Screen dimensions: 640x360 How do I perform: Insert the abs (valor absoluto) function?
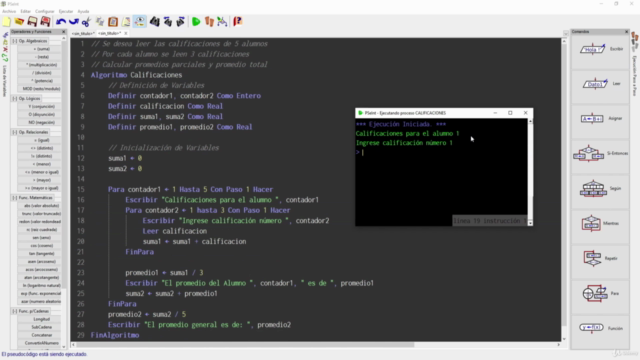[39, 206]
